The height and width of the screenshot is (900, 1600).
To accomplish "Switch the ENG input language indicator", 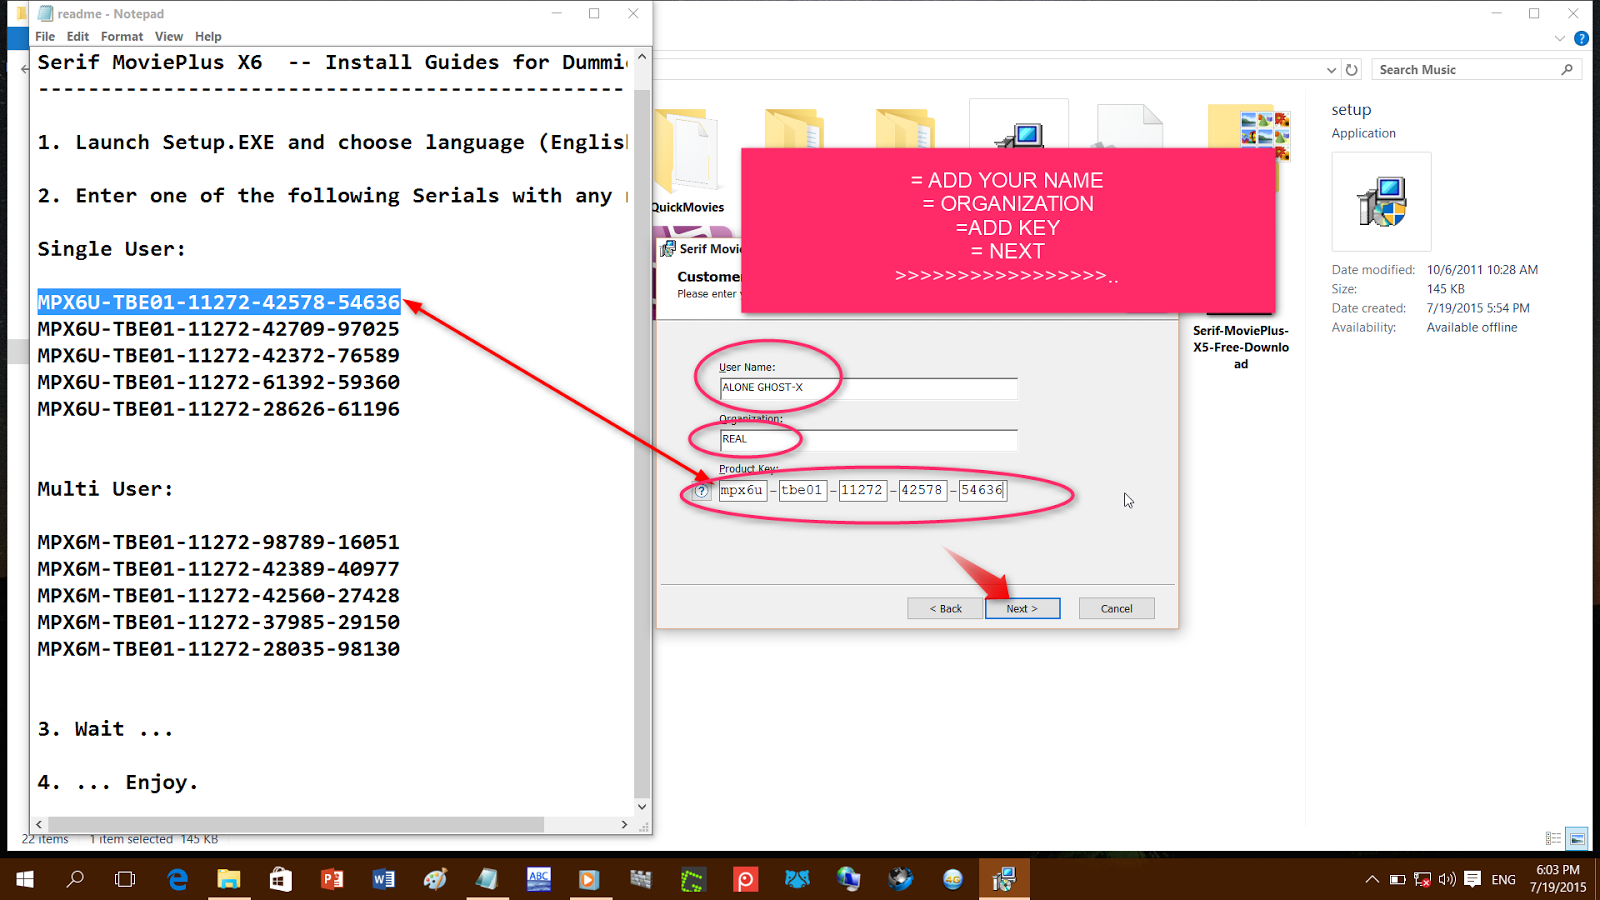I will 1503,880.
